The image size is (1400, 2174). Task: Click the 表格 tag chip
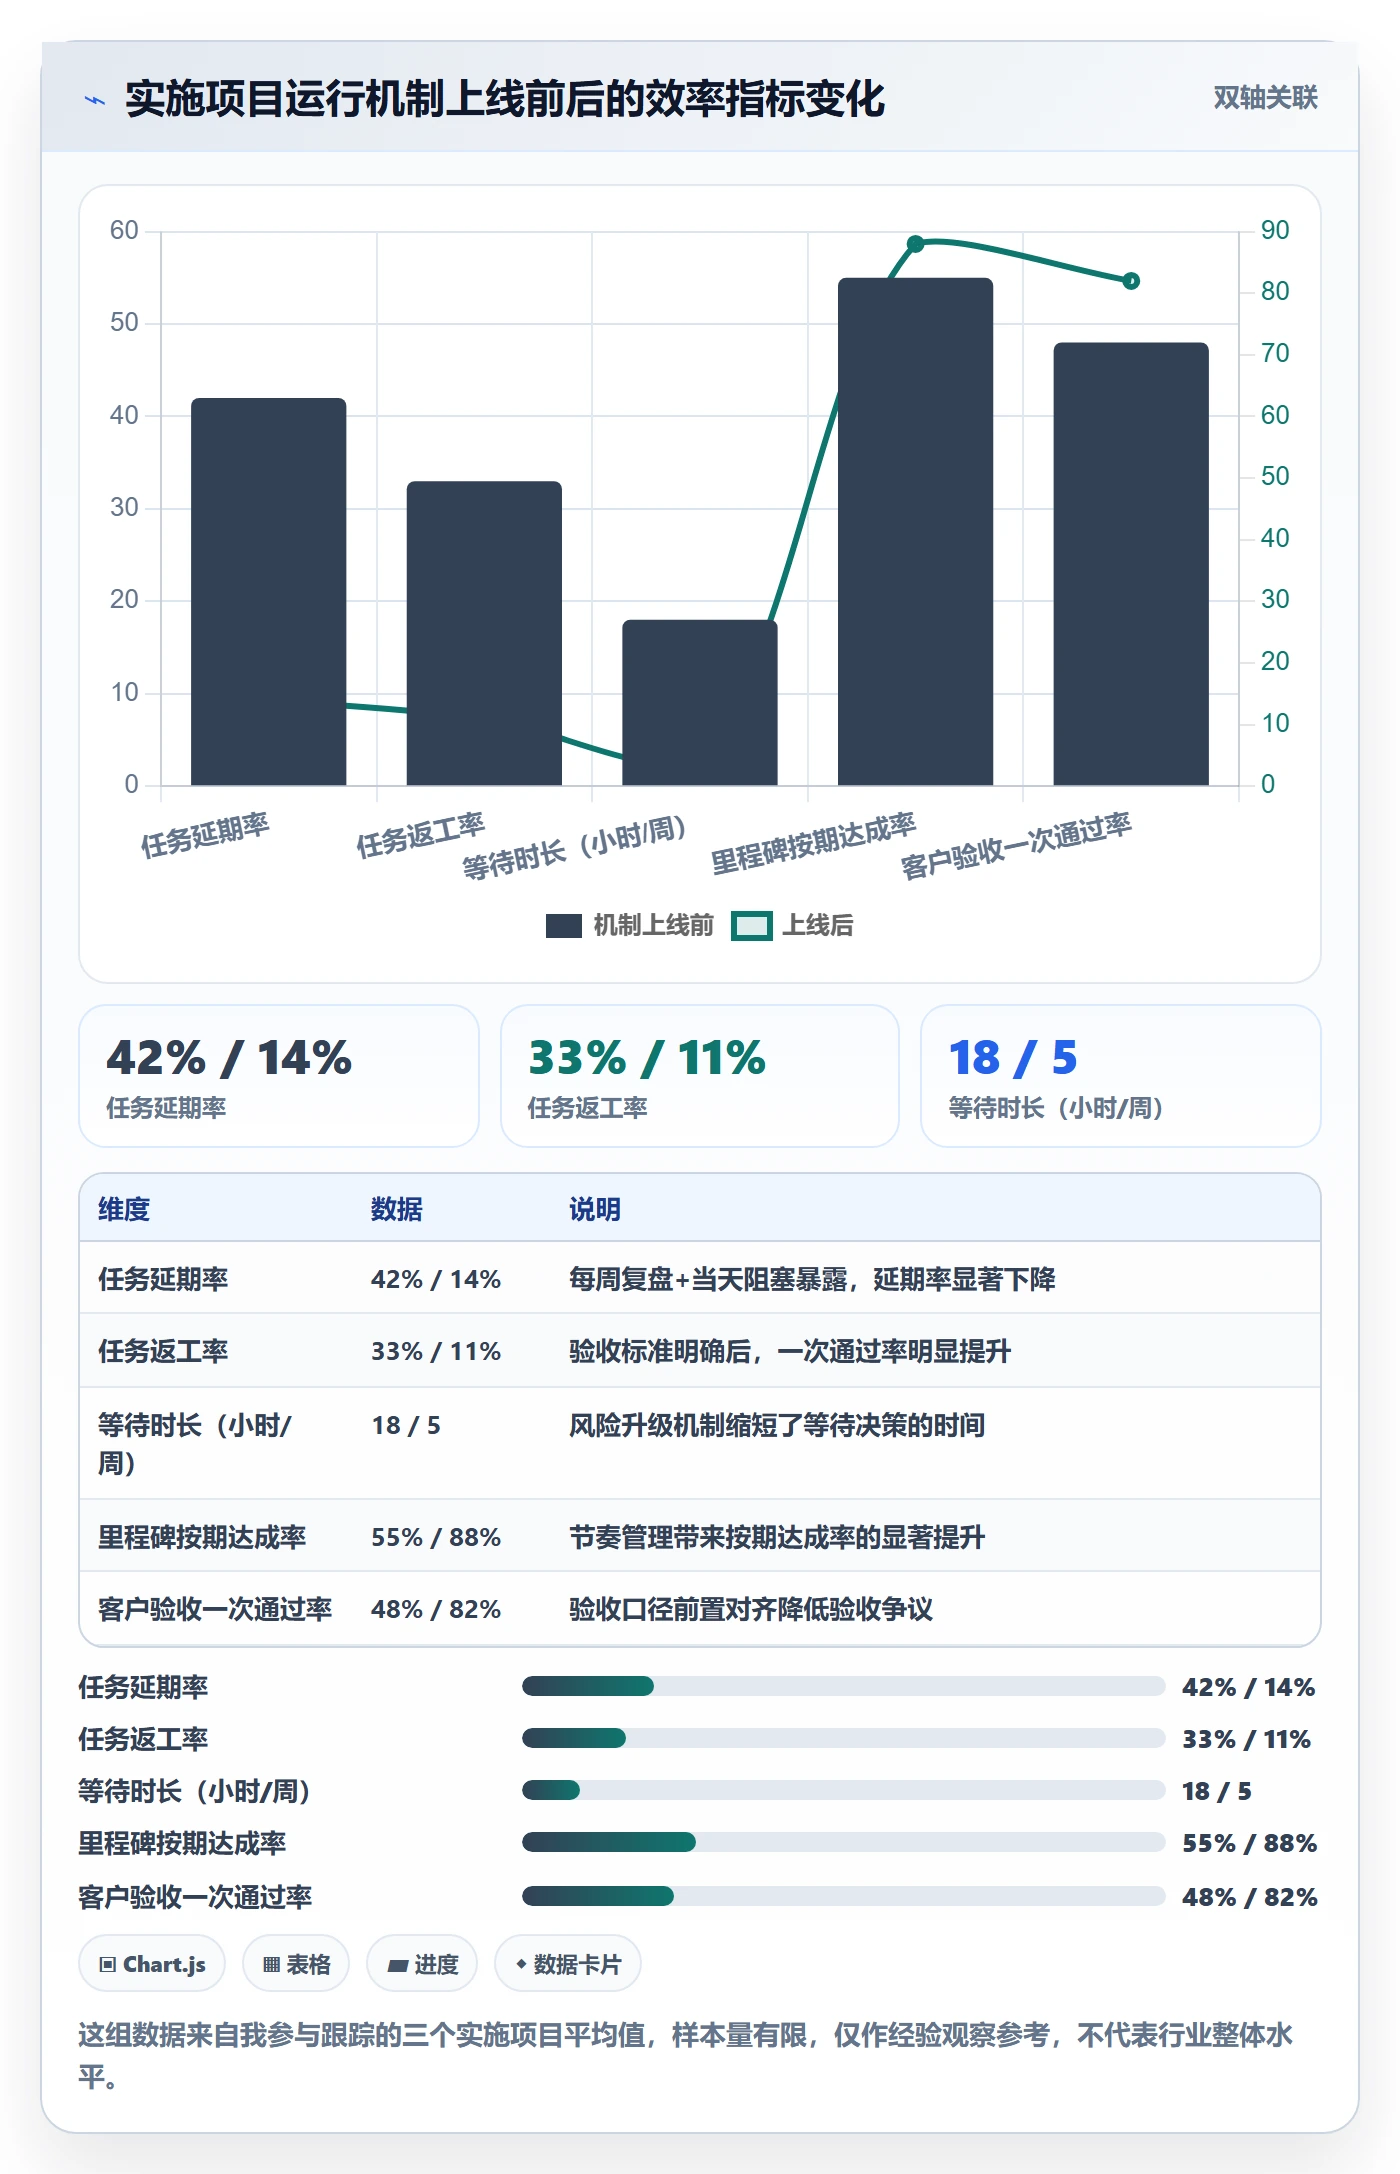(x=296, y=1964)
